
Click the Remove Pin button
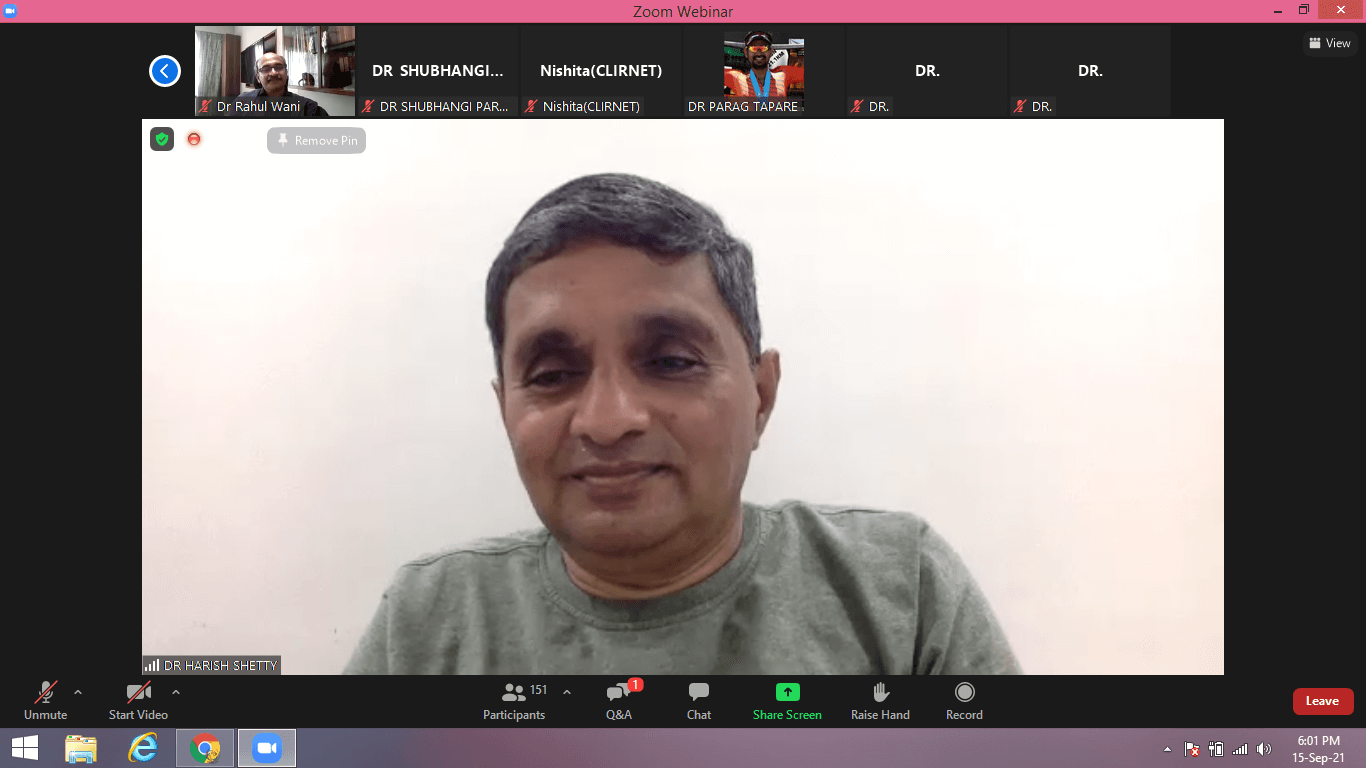pos(316,141)
